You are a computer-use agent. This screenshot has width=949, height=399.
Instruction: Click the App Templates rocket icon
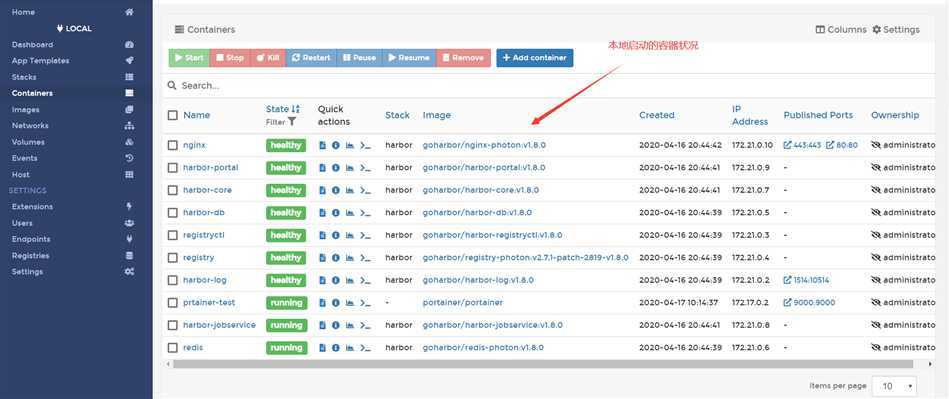point(129,61)
